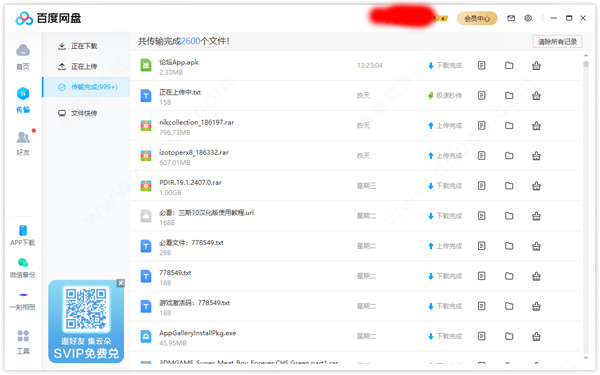
Task: Clear record of nikcollection_186197.rar
Action: tap(536, 126)
